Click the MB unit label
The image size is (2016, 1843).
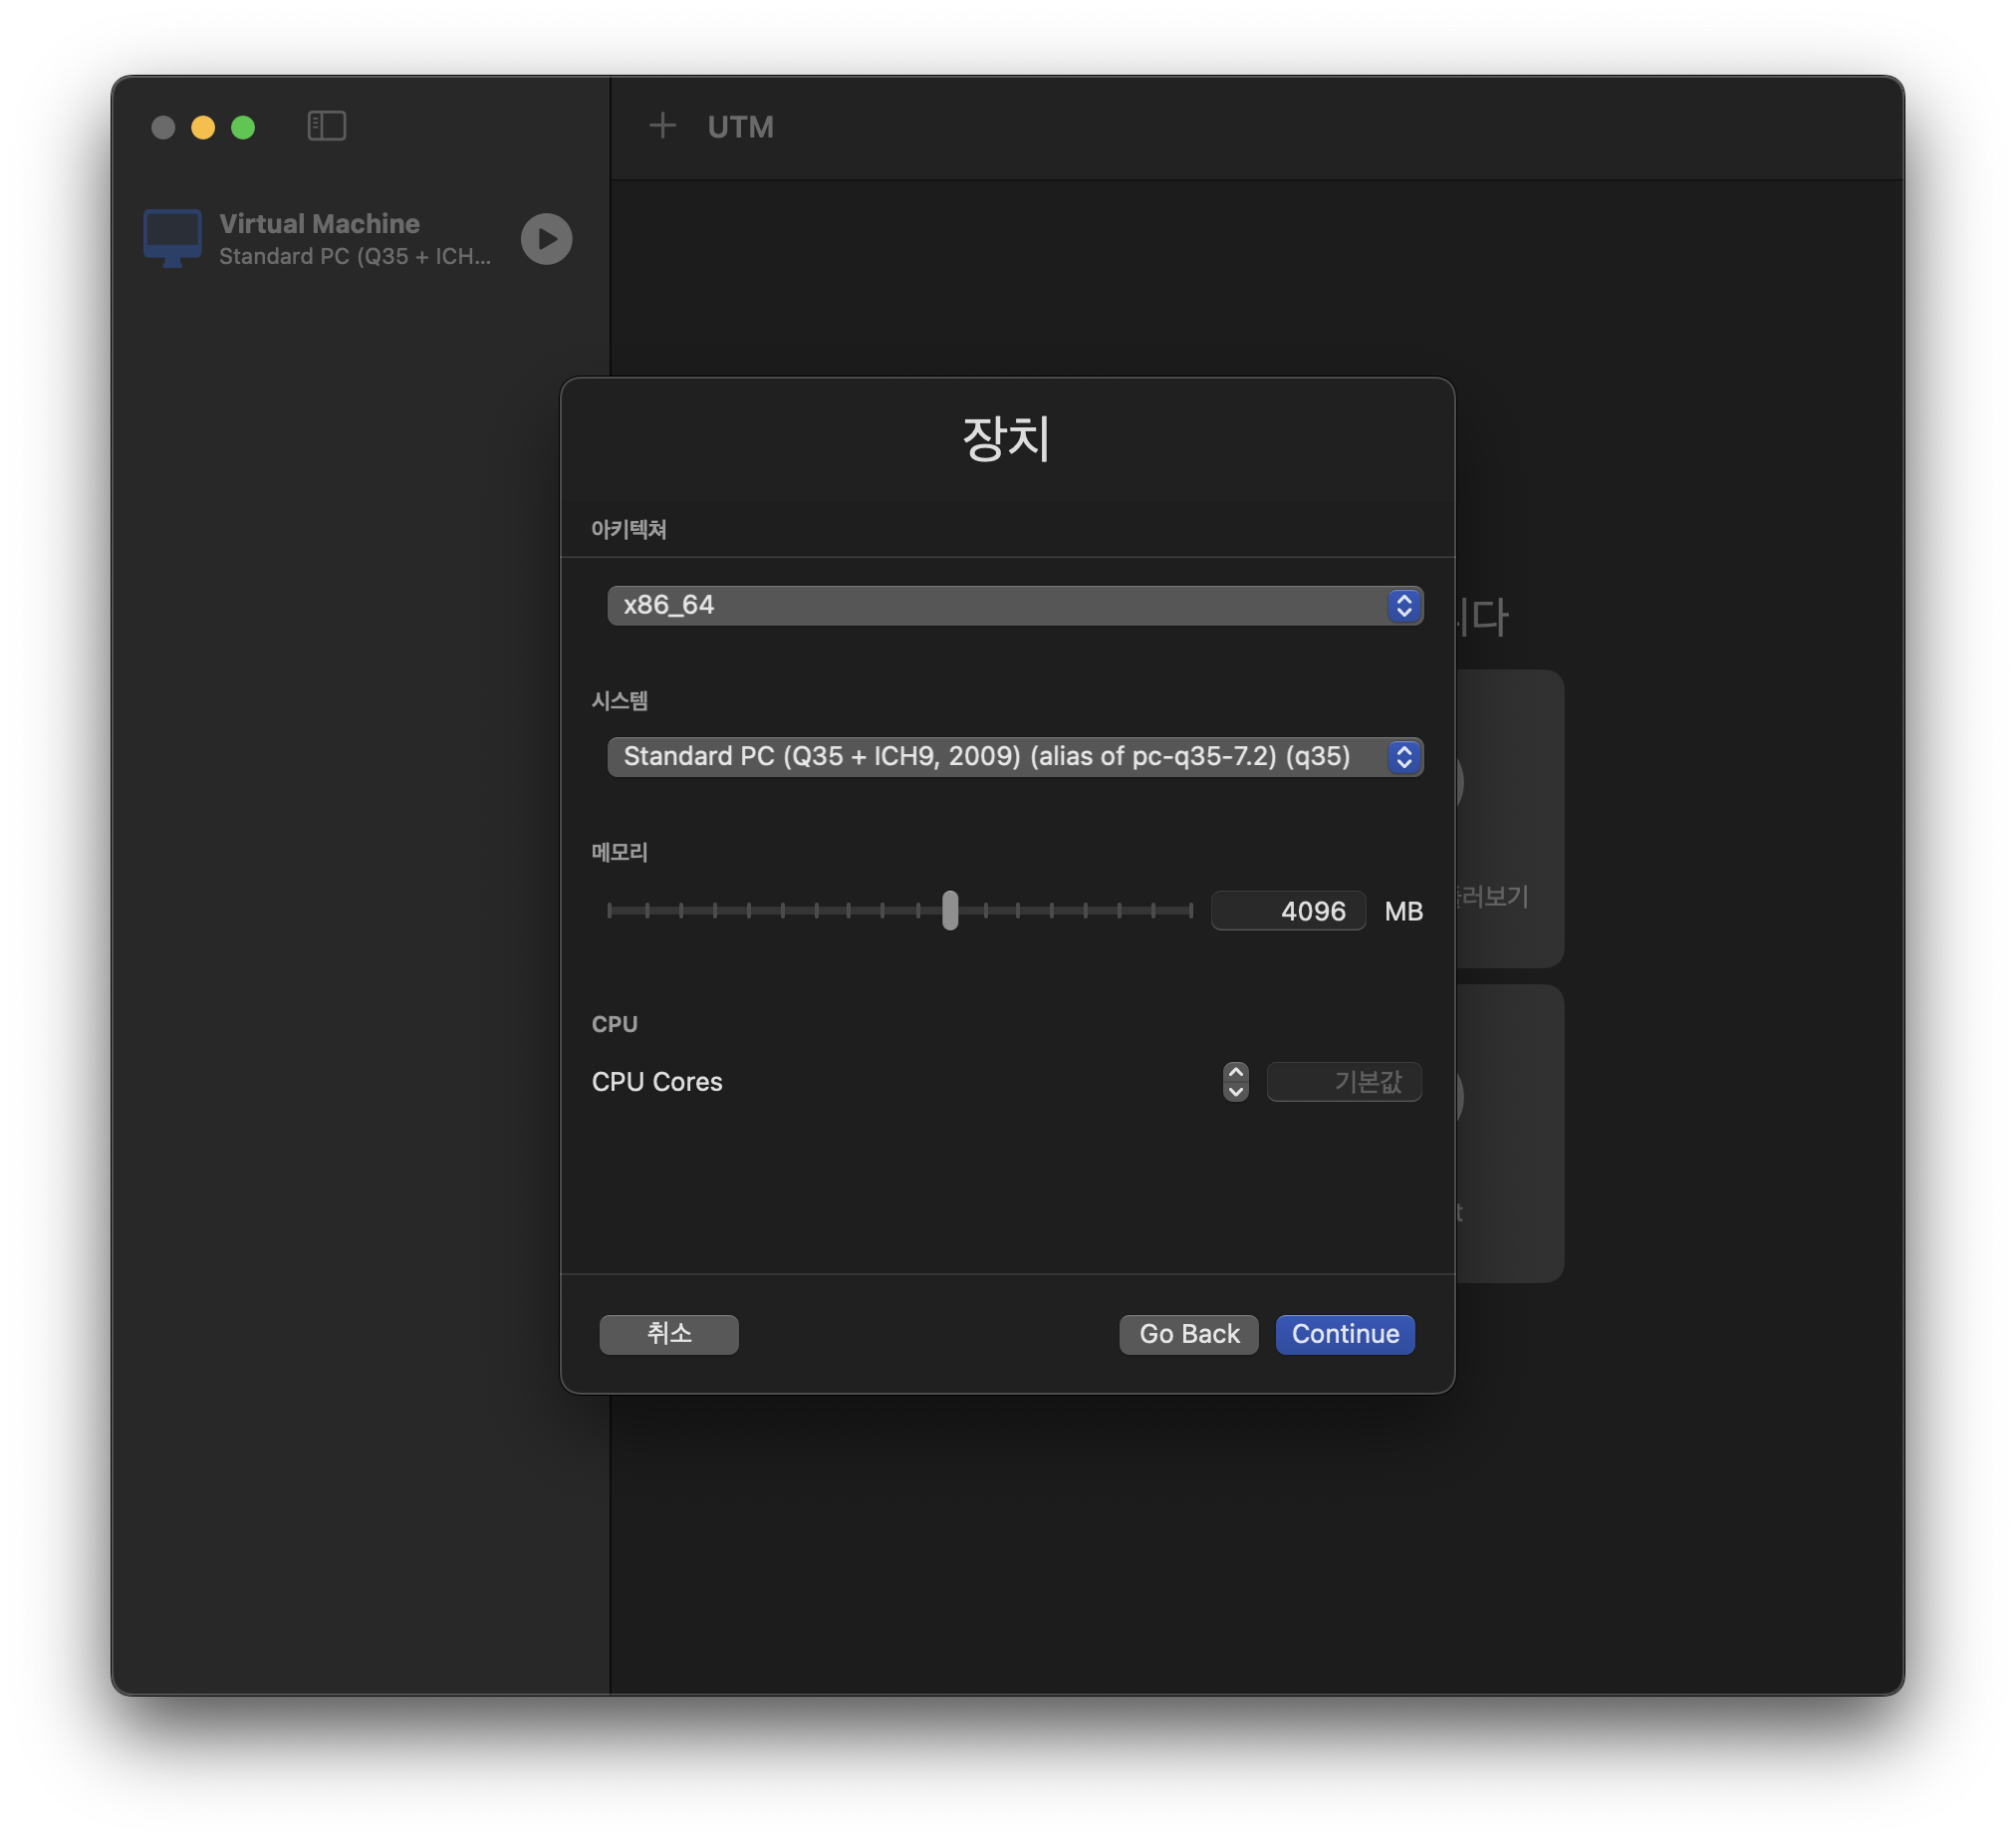tap(1403, 911)
